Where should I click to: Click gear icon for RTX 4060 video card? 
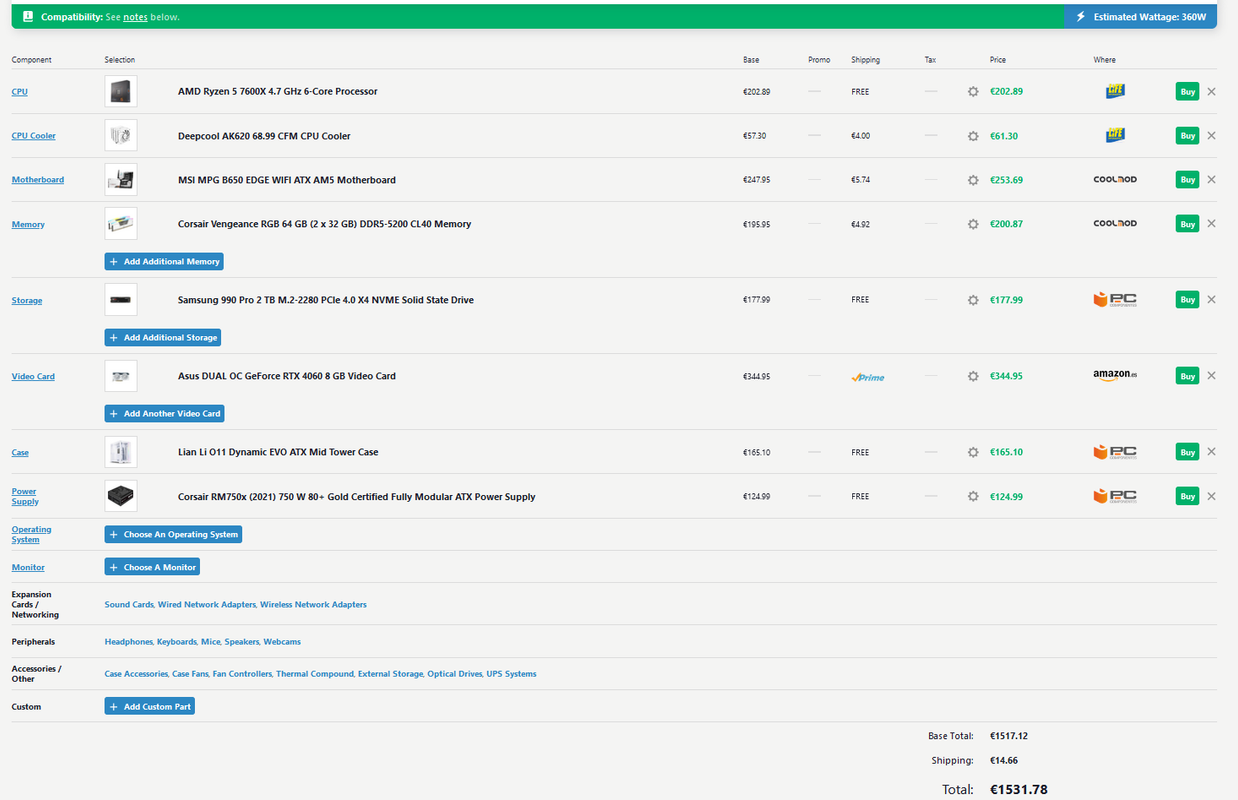[x=973, y=376]
